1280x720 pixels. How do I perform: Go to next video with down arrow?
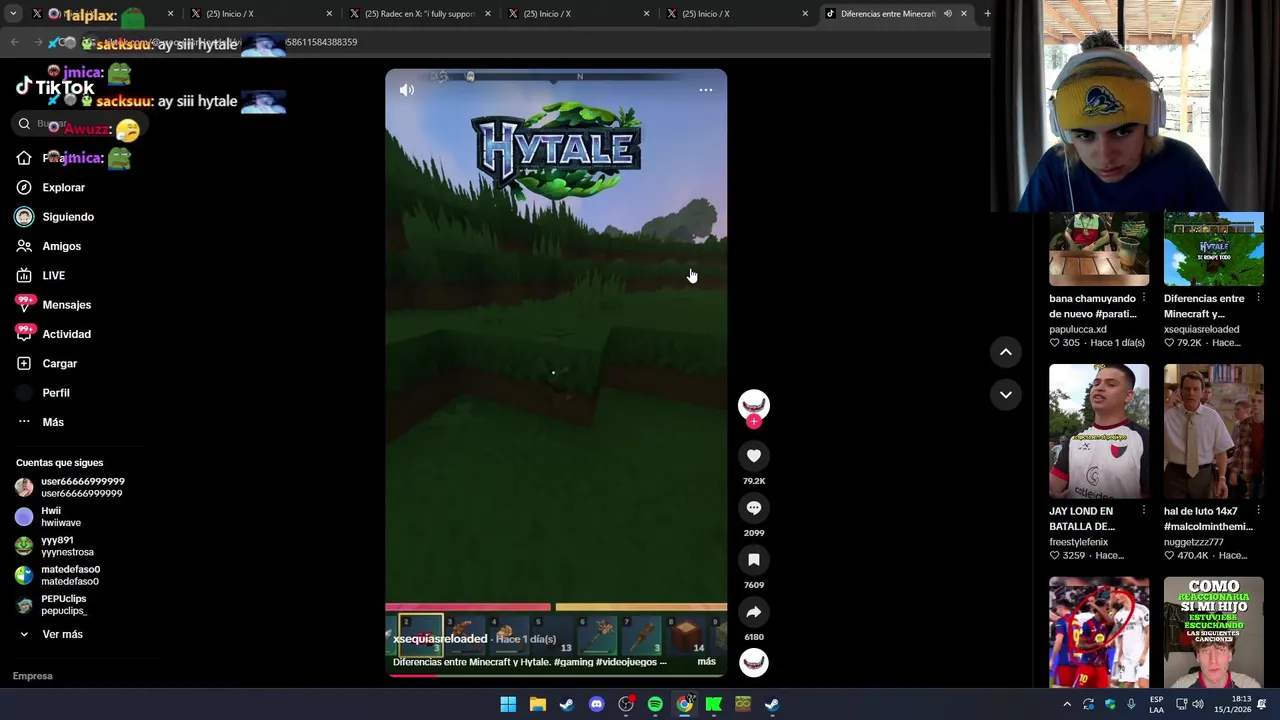click(x=1006, y=395)
